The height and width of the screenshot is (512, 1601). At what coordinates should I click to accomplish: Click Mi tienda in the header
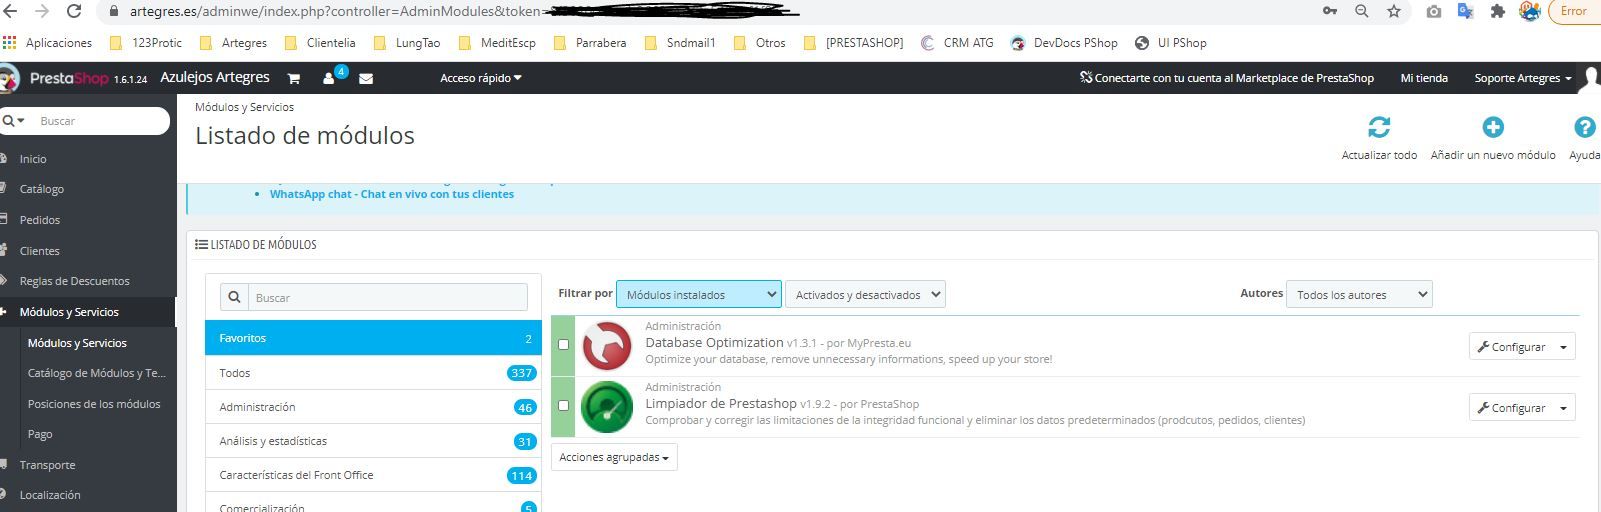pos(1424,78)
